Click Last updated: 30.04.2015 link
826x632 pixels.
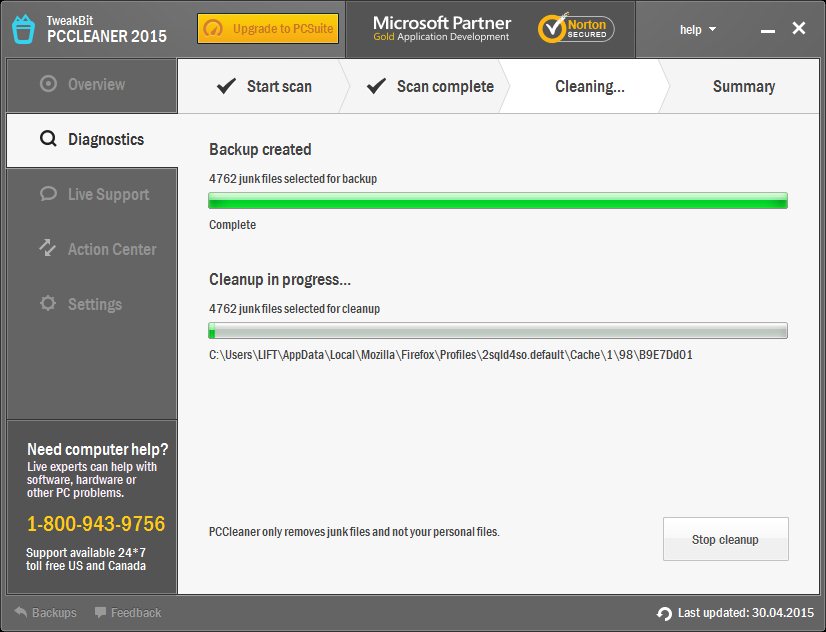click(x=735, y=613)
